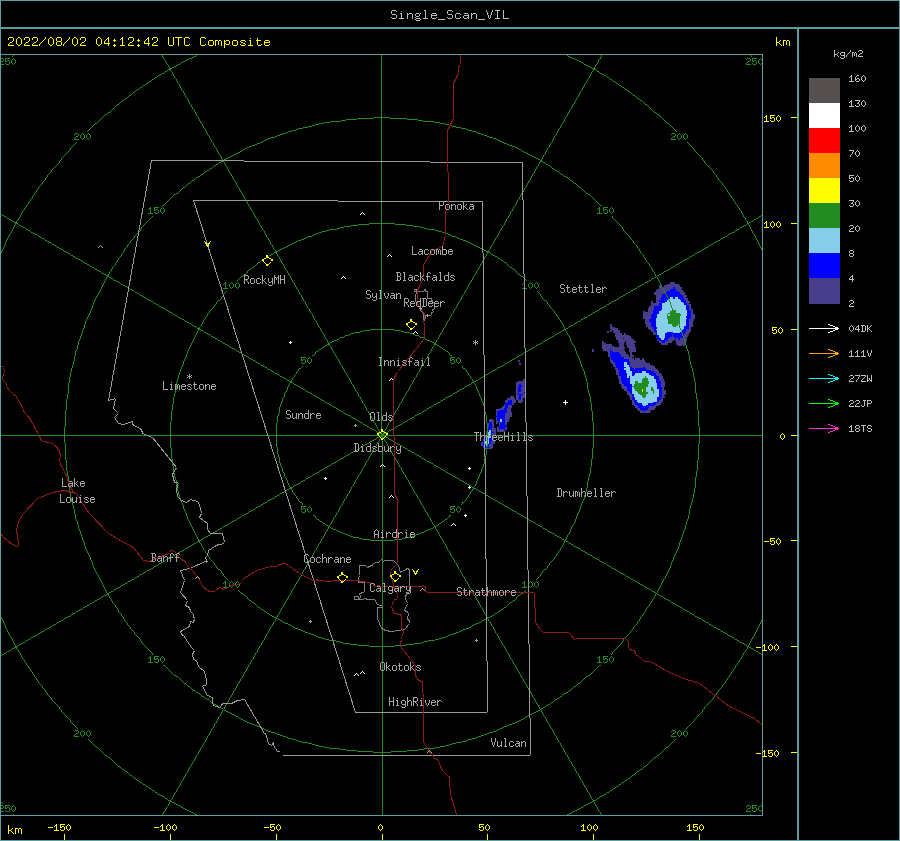Click the Sundre town label
This screenshot has width=900, height=841.
tap(303, 414)
